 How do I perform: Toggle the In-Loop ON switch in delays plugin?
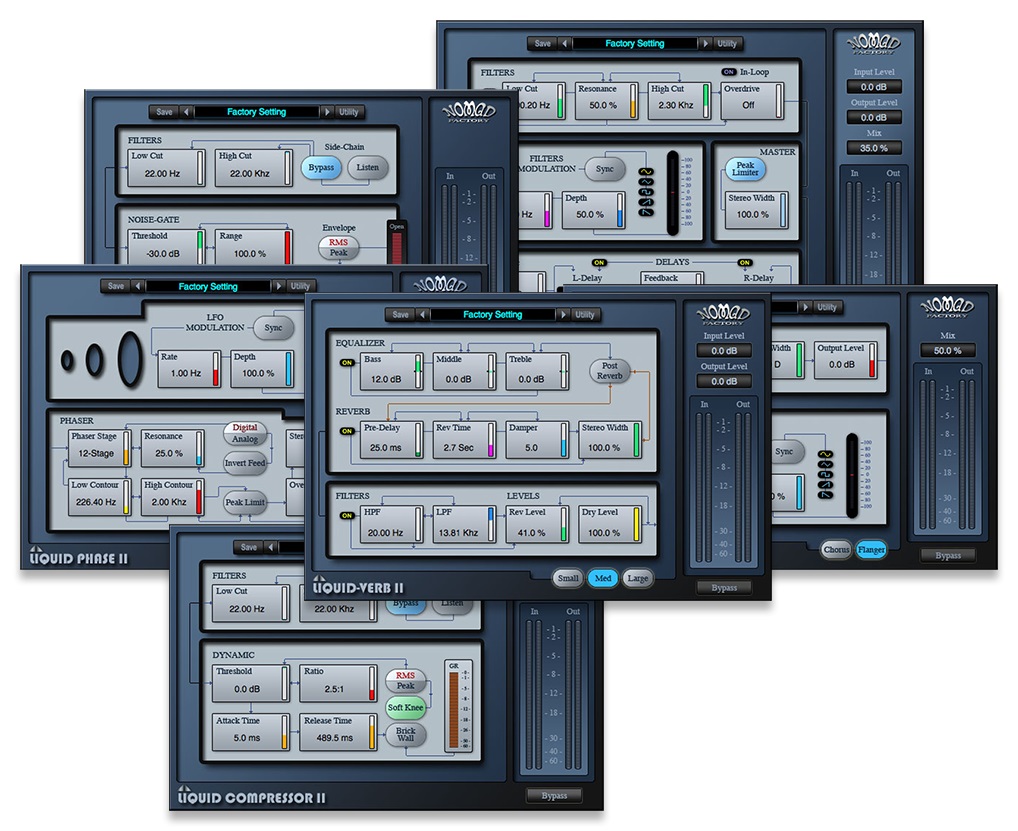[x=729, y=72]
